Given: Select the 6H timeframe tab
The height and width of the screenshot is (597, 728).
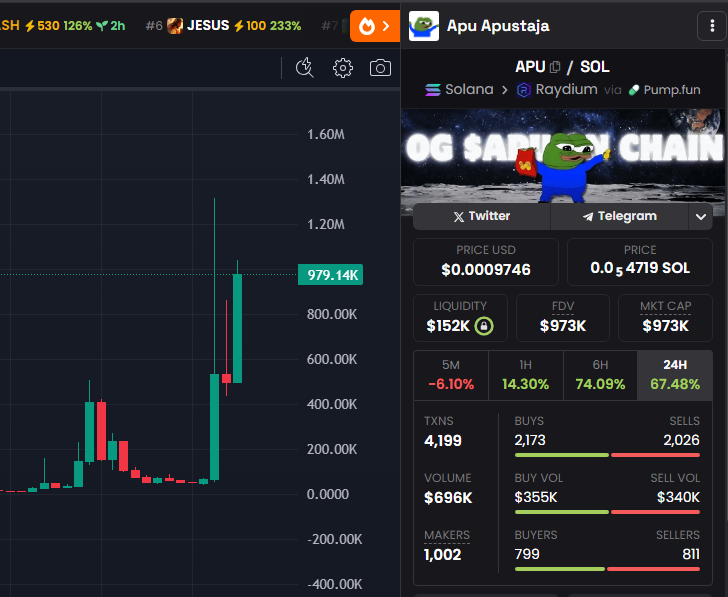Looking at the screenshot, I should point(600,375).
